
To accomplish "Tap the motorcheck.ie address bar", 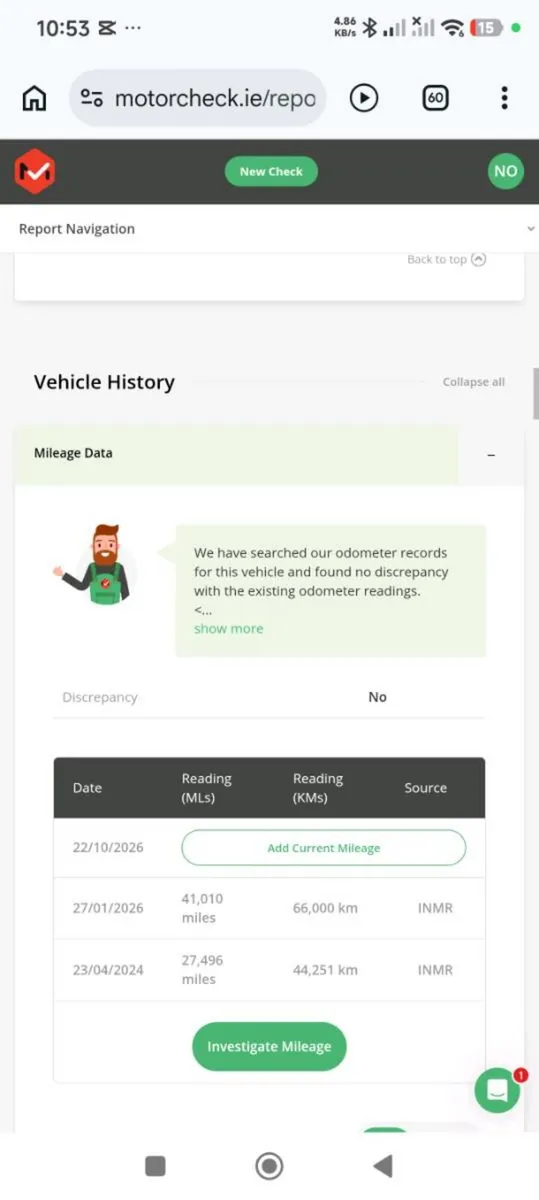I will tap(198, 98).
